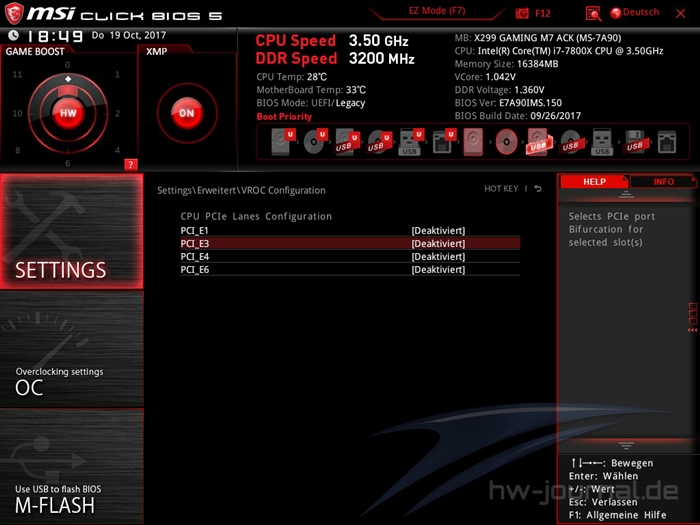Click the DDR Speed 3200 MHz value
This screenshot has width=700, height=525.
[382, 58]
